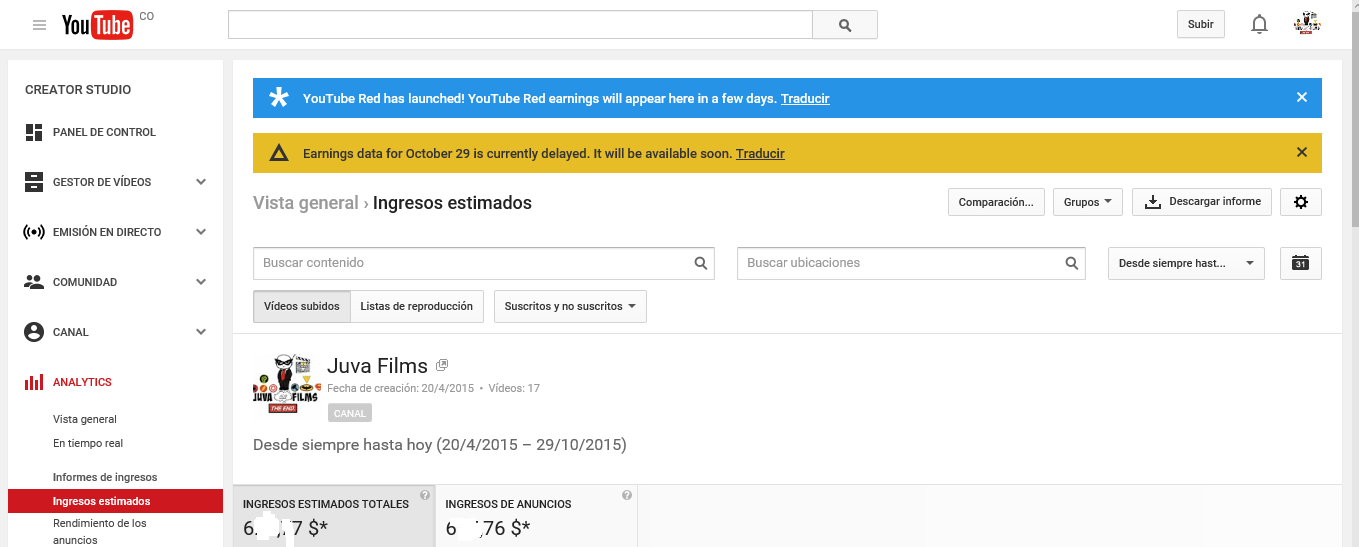1359x547 pixels.
Task: Click magnifier in Buscar contenido field
Action: (x=701, y=263)
